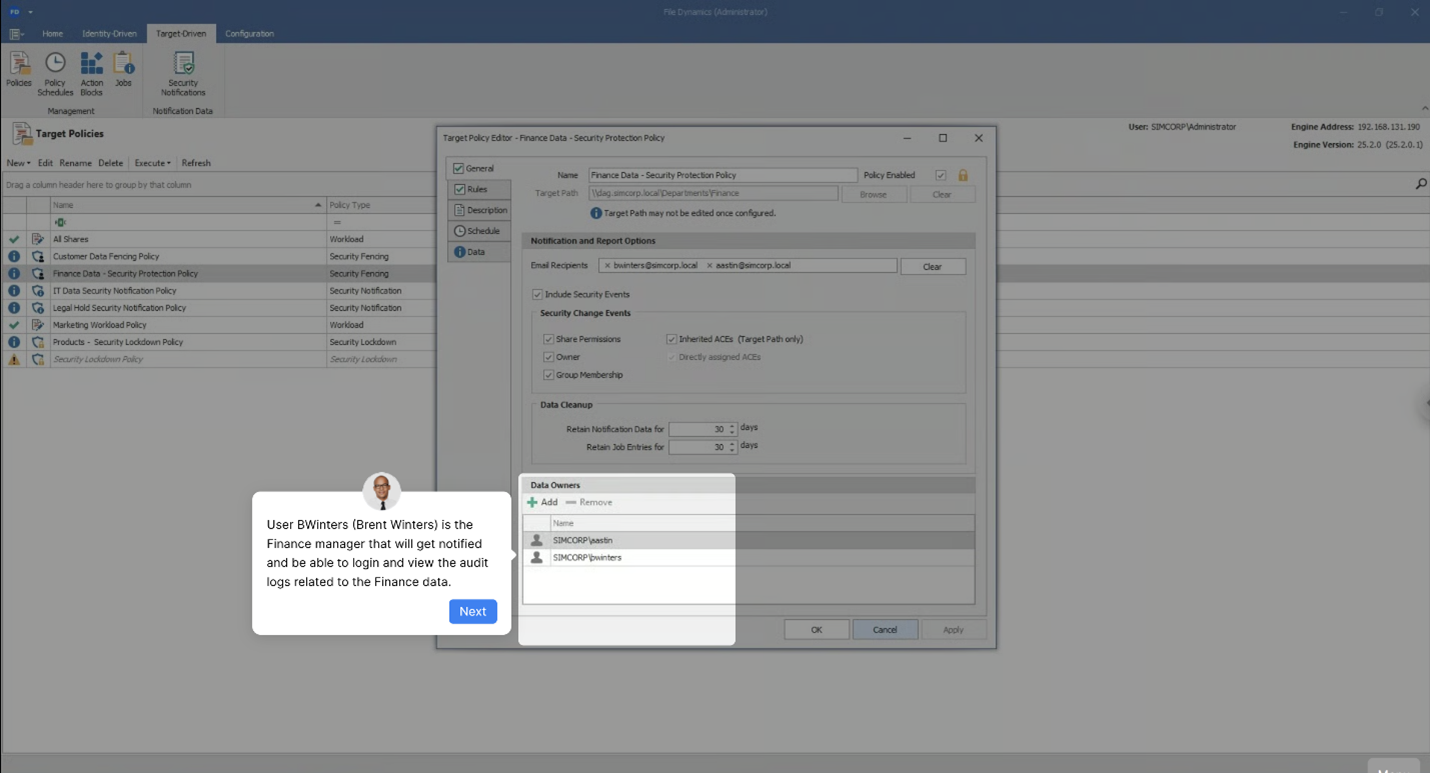1430x773 pixels.
Task: Uncheck Include Security Events
Action: pyautogui.click(x=538, y=294)
